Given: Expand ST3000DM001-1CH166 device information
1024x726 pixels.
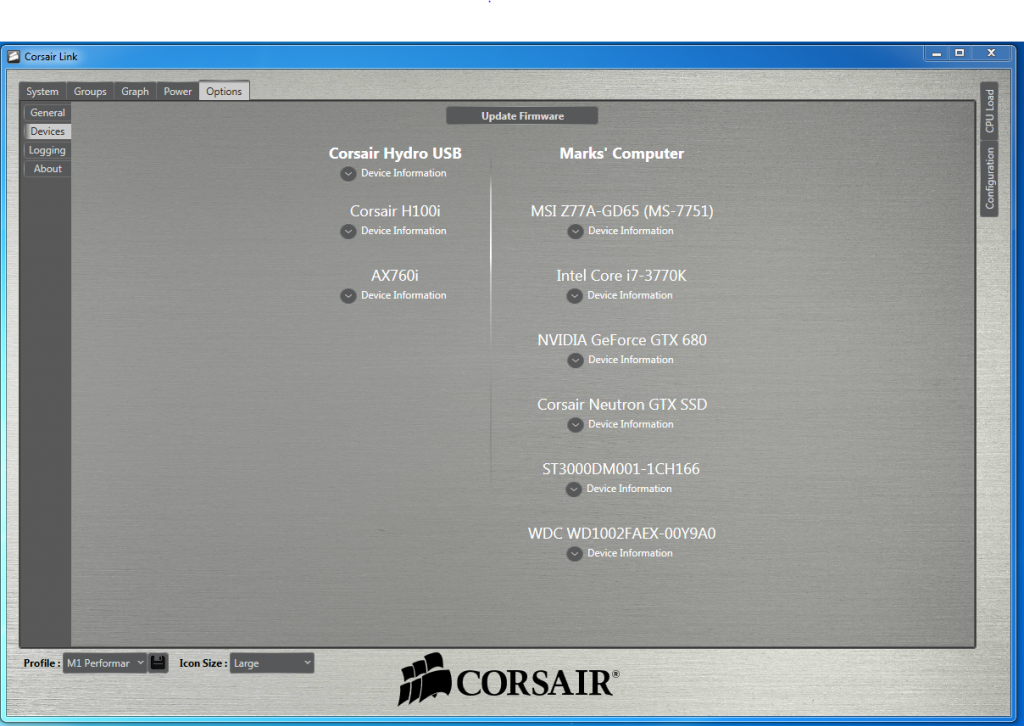Looking at the screenshot, I should click(573, 489).
